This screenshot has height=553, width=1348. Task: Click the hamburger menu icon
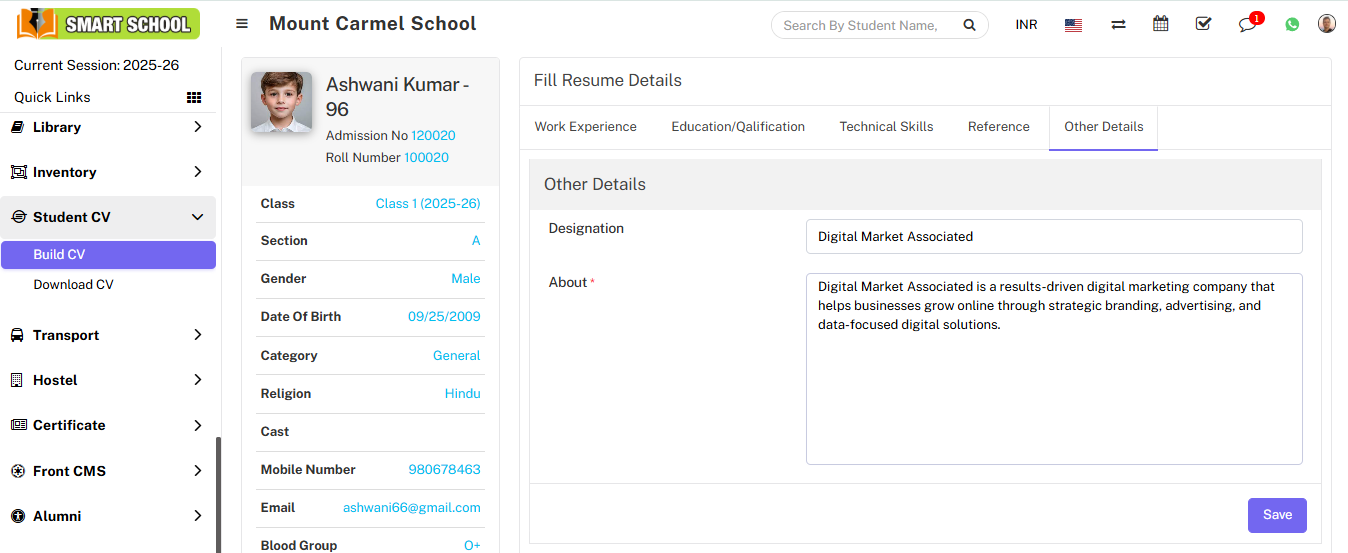point(242,24)
